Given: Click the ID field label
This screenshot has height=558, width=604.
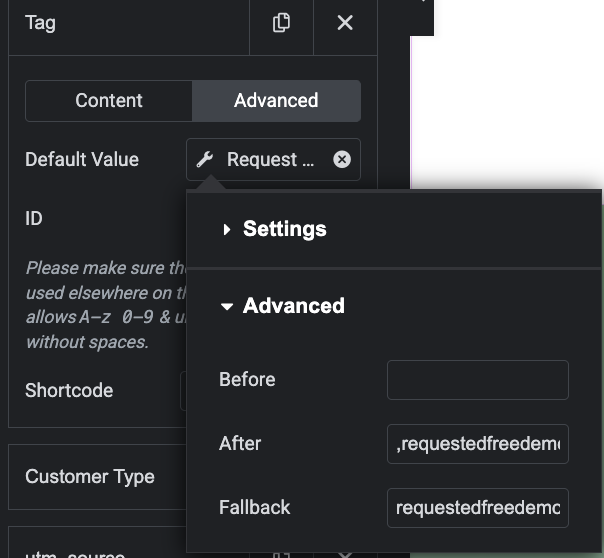Looking at the screenshot, I should 34,218.
